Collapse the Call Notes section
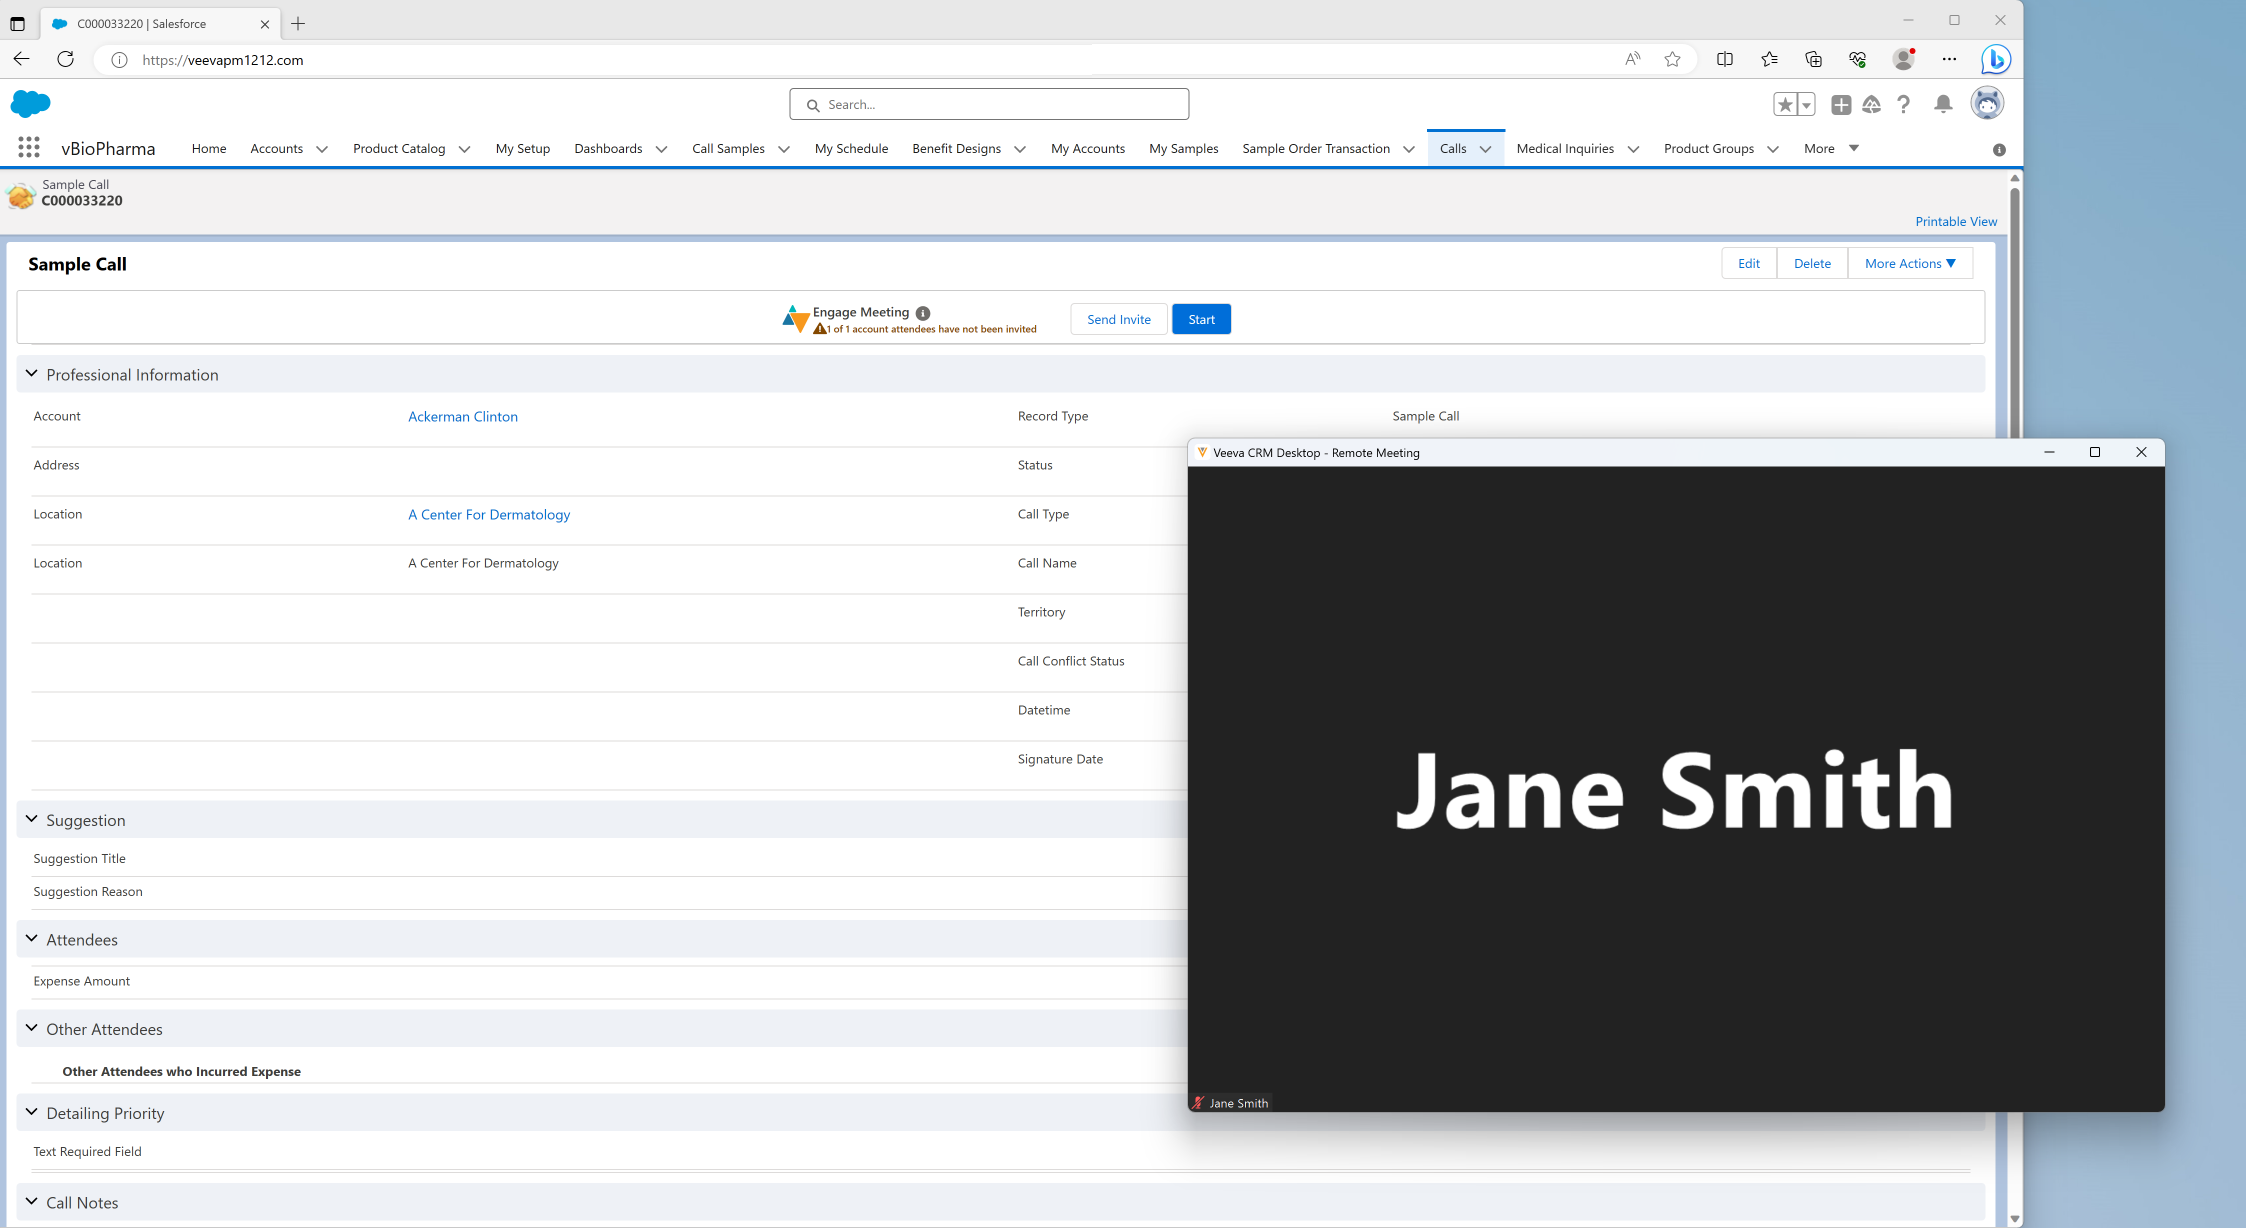 pos(32,1202)
